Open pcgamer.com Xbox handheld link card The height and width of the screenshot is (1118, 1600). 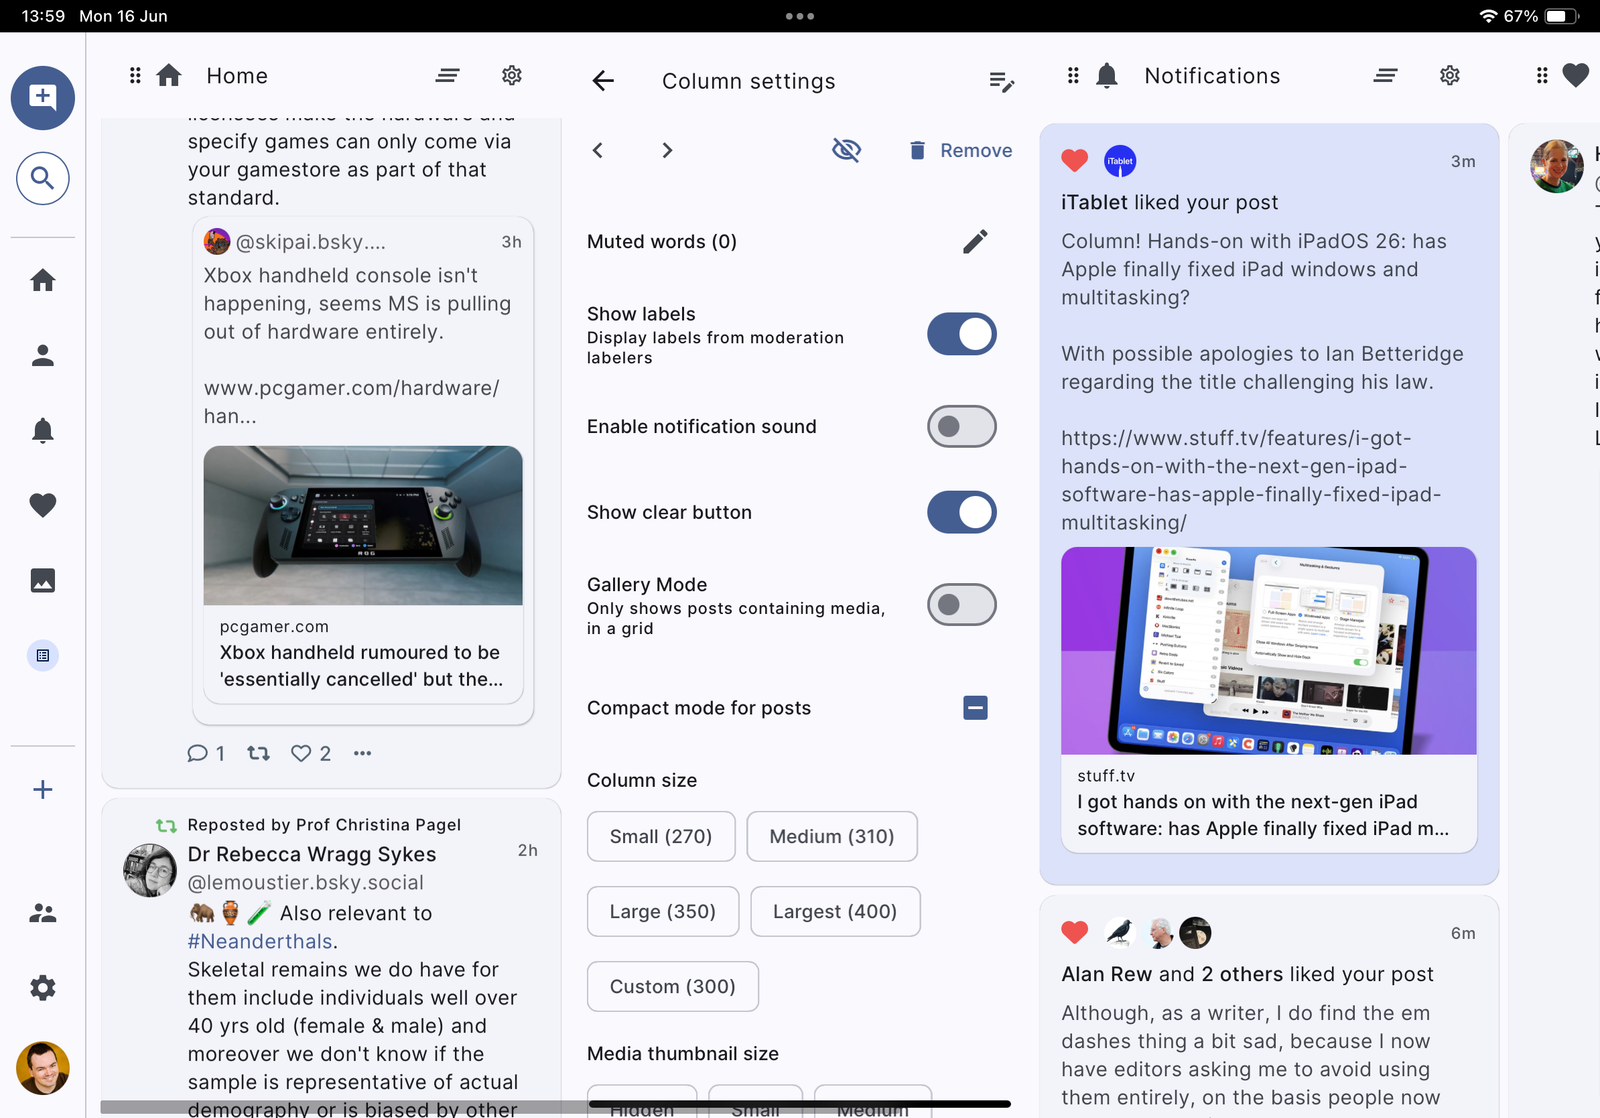363,574
